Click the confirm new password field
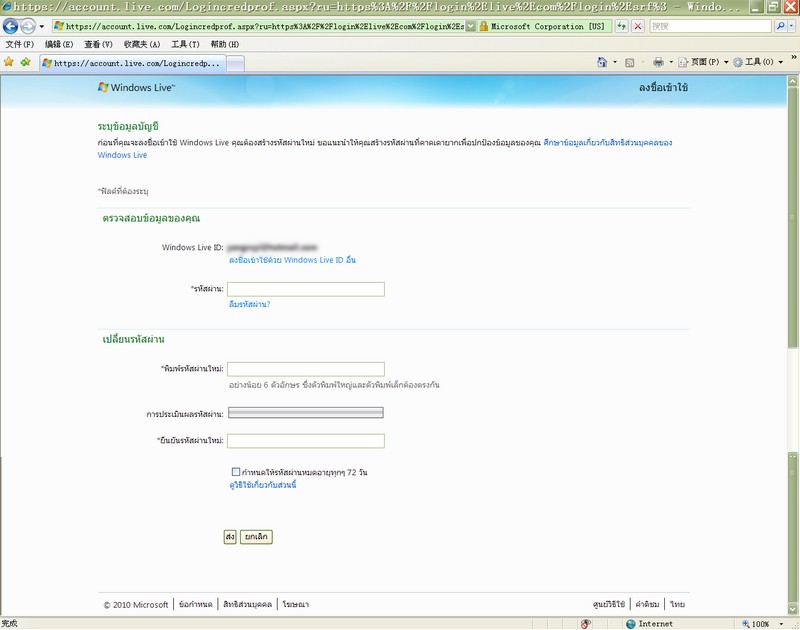The width and height of the screenshot is (800, 630). tap(306, 441)
